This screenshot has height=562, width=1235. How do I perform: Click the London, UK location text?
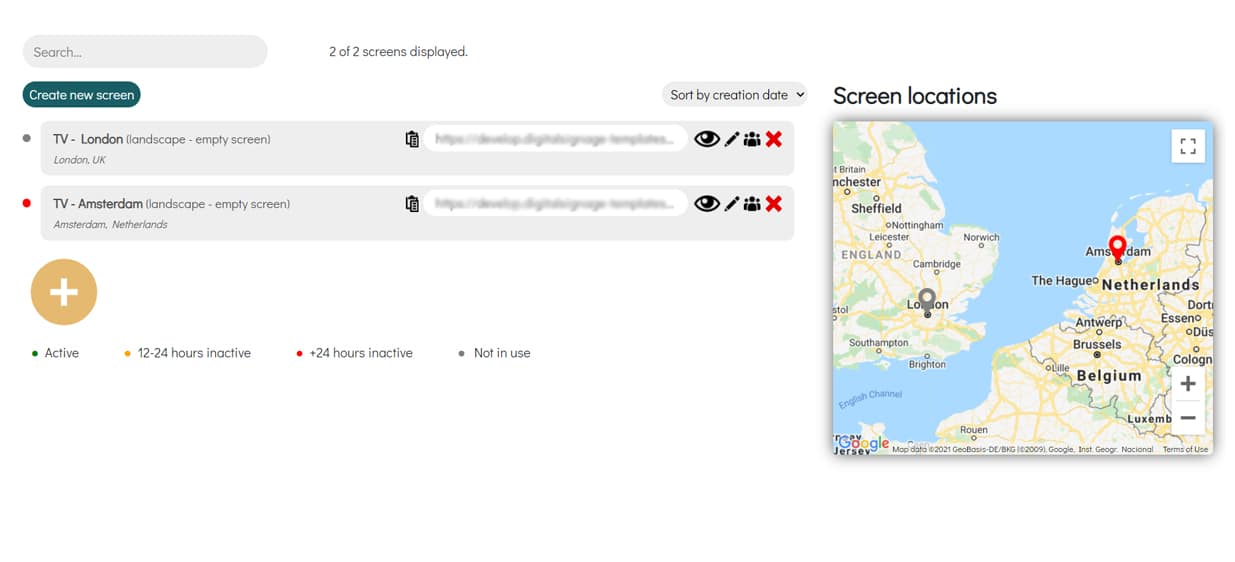click(80, 160)
